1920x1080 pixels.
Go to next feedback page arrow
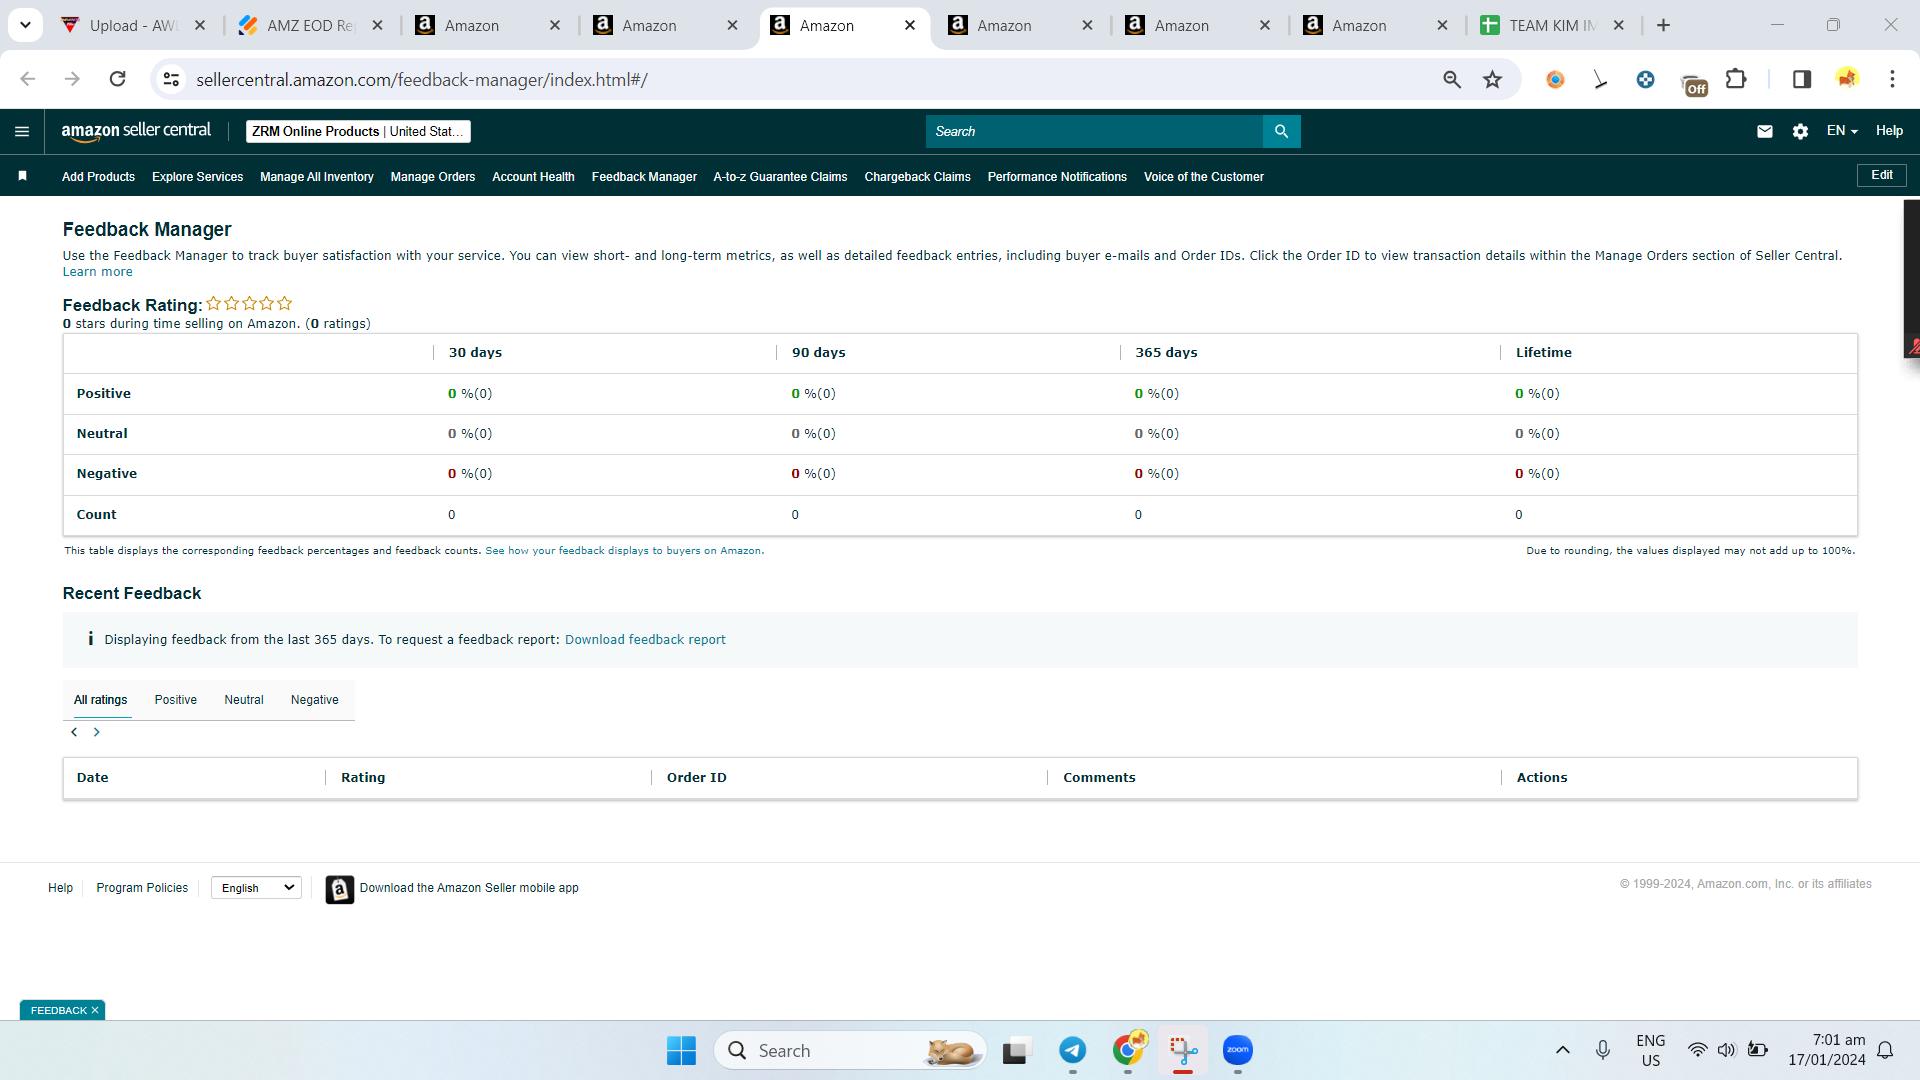(97, 732)
